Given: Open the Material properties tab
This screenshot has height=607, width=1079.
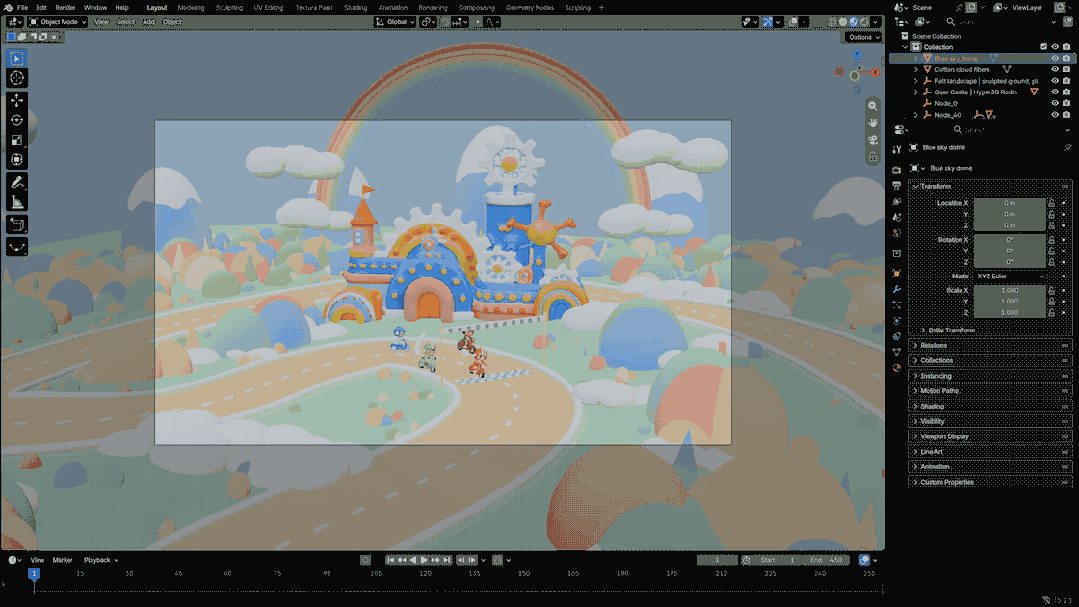Looking at the screenshot, I should pos(897,368).
